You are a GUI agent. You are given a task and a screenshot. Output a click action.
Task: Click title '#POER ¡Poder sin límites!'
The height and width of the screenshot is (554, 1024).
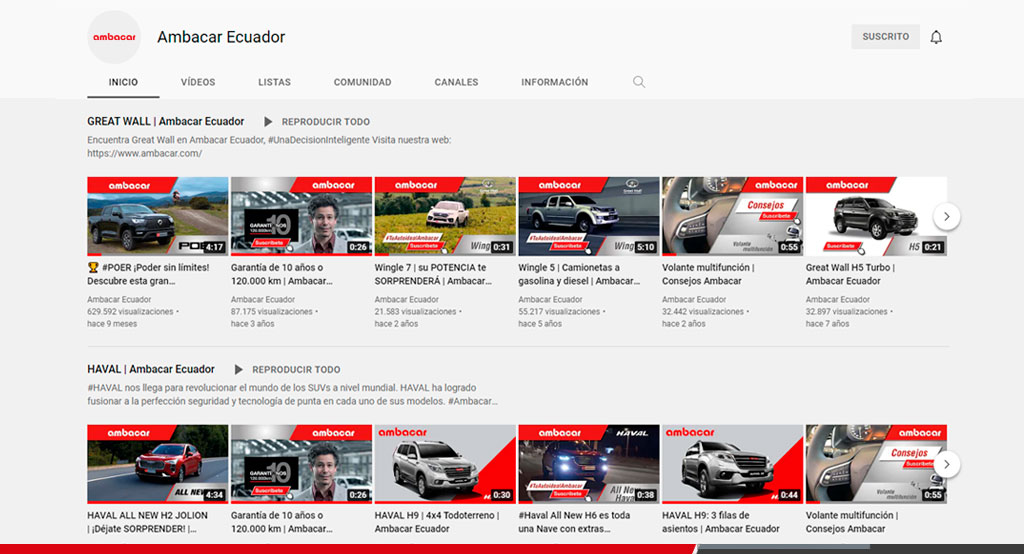point(149,274)
